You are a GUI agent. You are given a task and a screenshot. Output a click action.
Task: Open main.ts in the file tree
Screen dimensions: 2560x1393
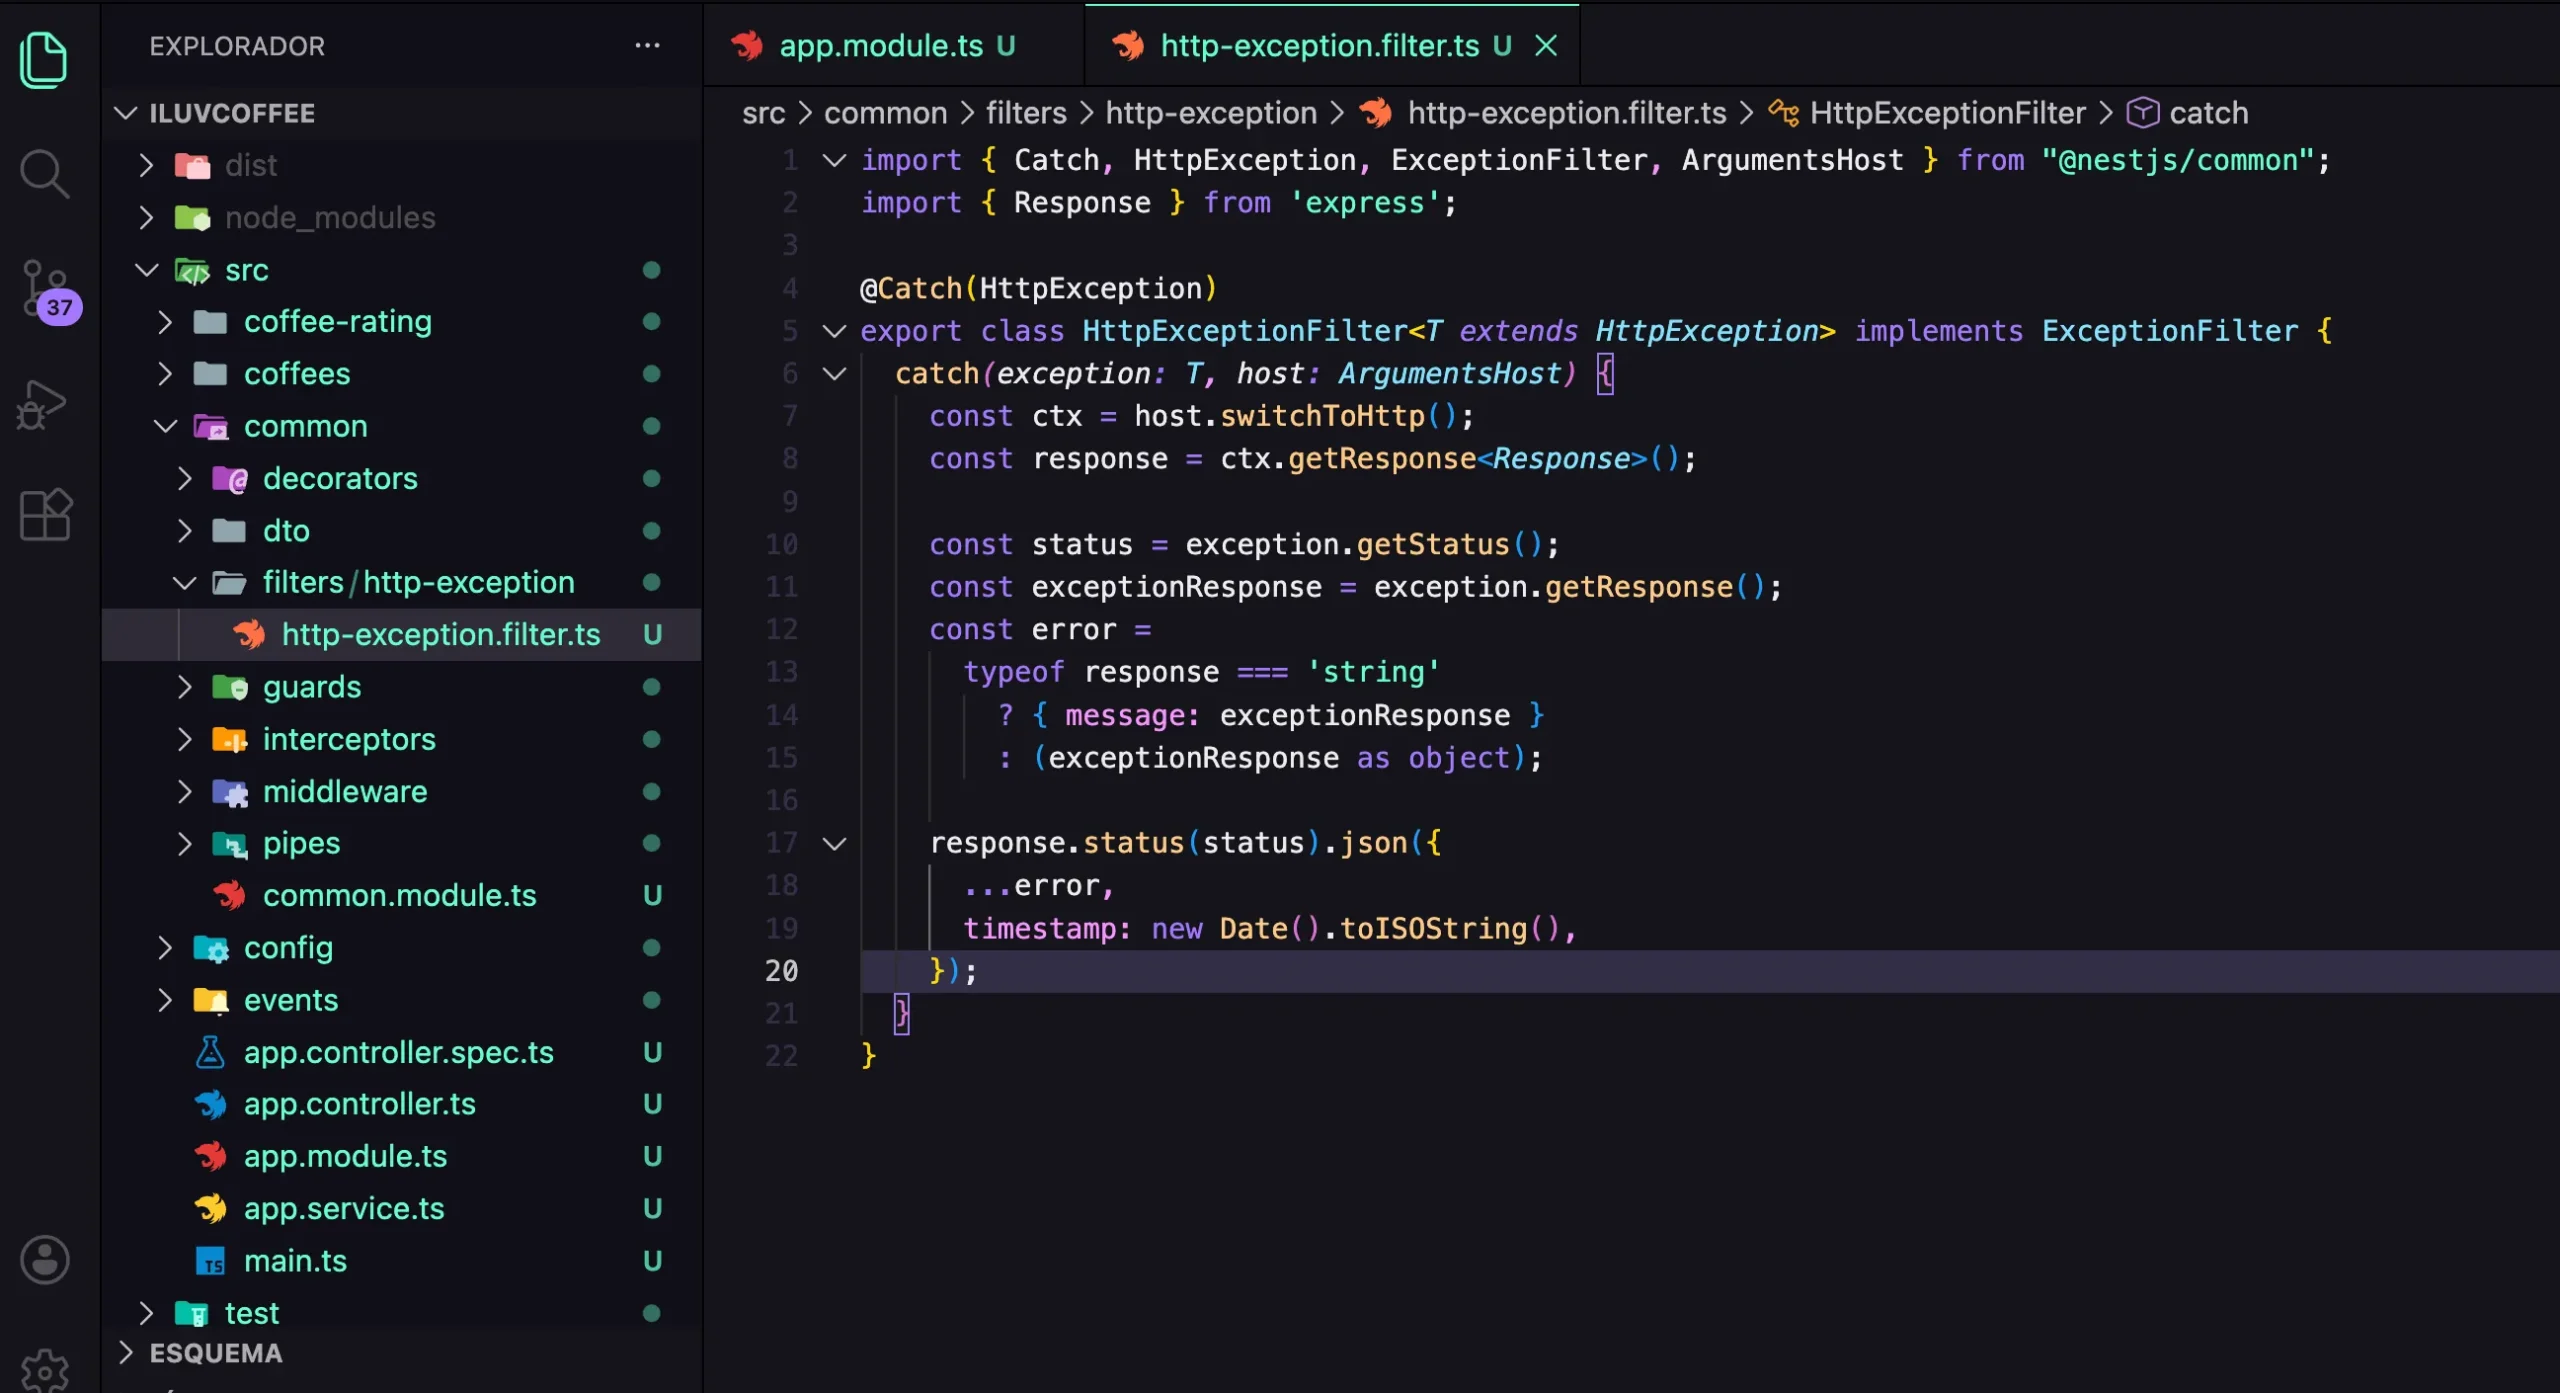click(295, 1261)
